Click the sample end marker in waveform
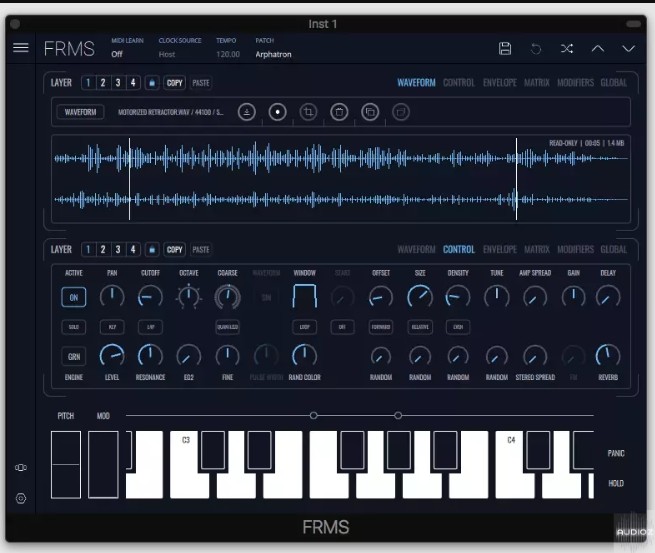655x553 pixels. tap(516, 179)
